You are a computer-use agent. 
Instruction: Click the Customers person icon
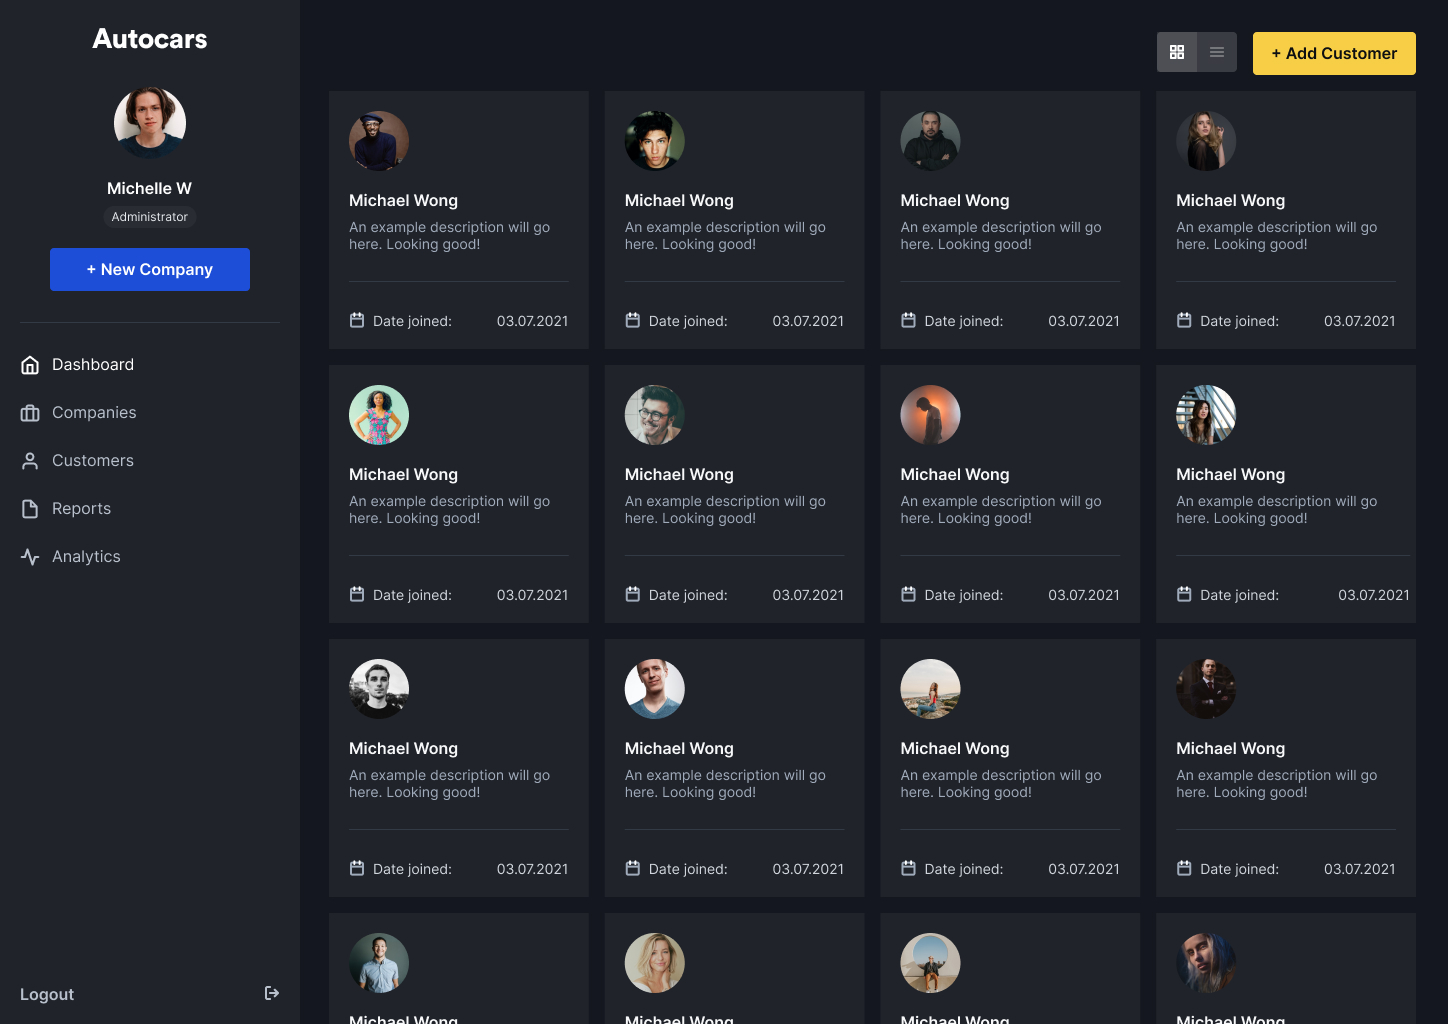pyautogui.click(x=30, y=461)
